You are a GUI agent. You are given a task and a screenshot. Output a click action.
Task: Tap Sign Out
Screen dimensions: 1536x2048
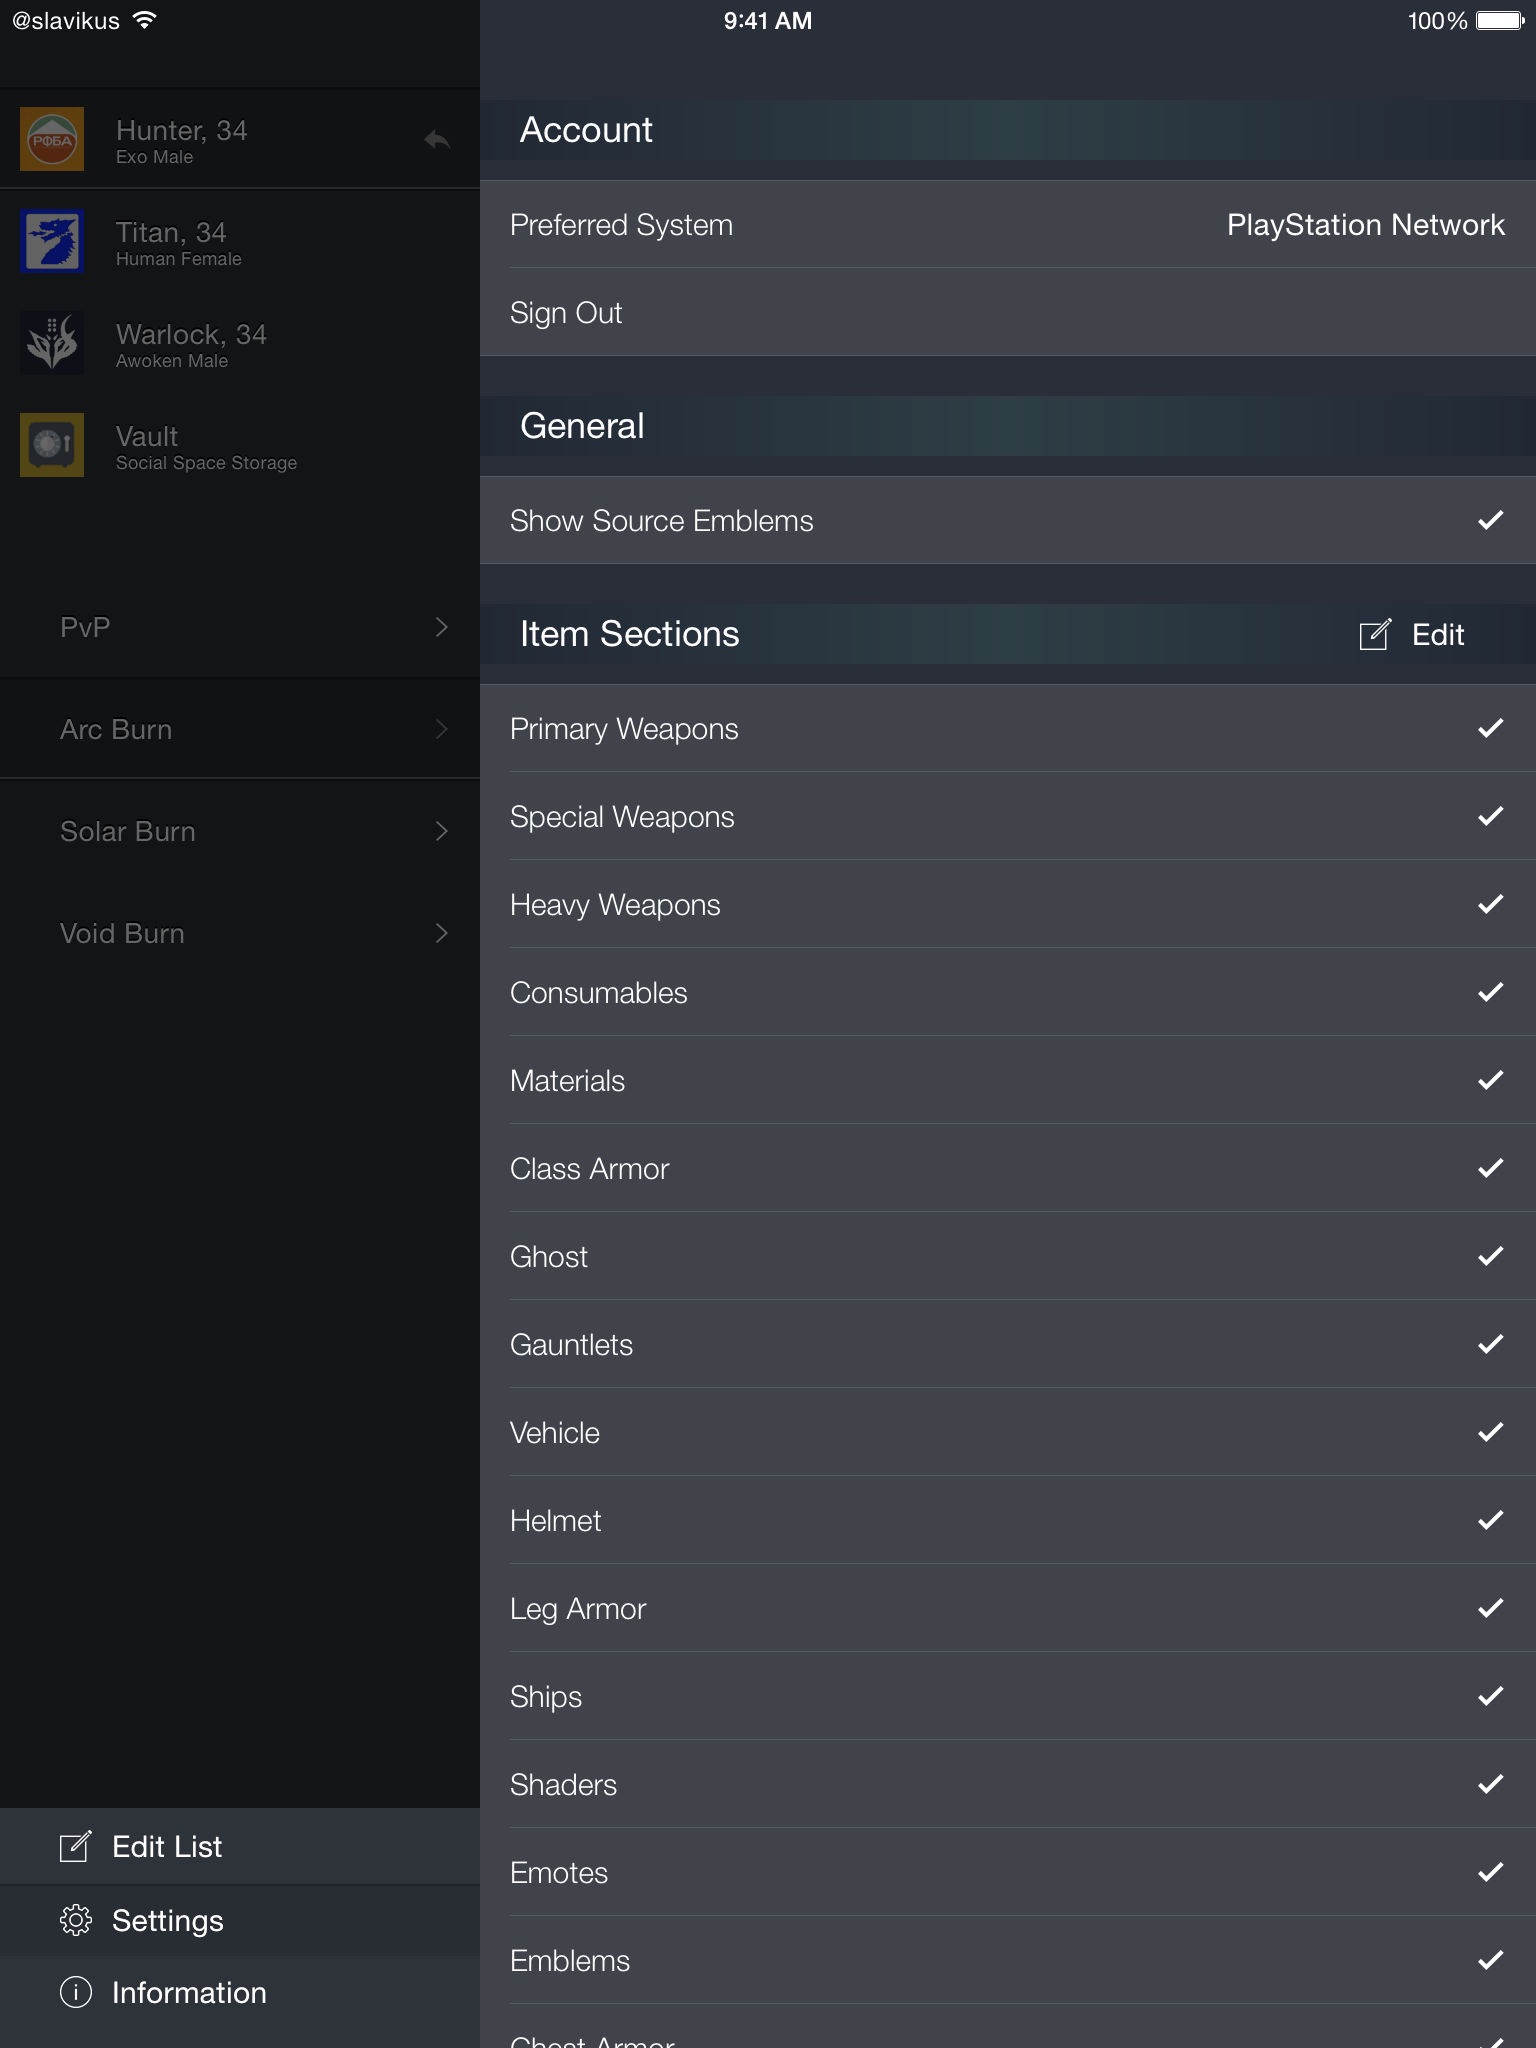pos(566,313)
